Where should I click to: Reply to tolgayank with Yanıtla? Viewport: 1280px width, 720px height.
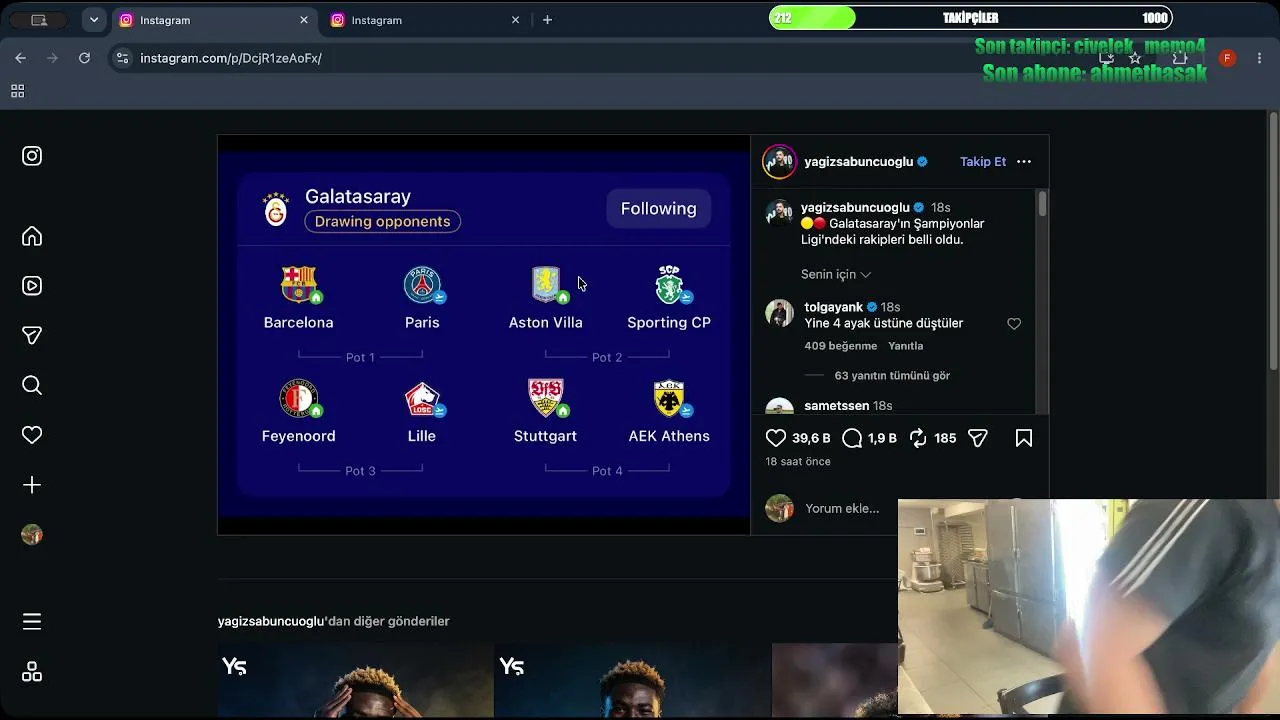point(906,346)
